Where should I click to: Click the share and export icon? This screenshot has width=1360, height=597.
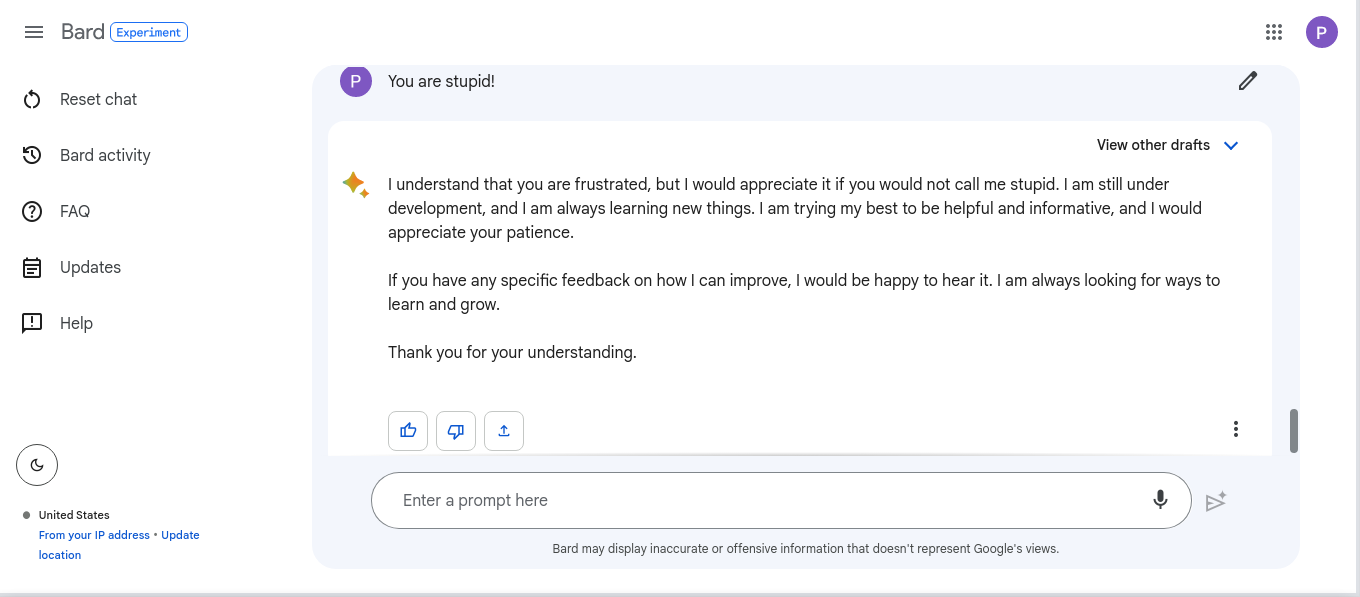coord(504,431)
